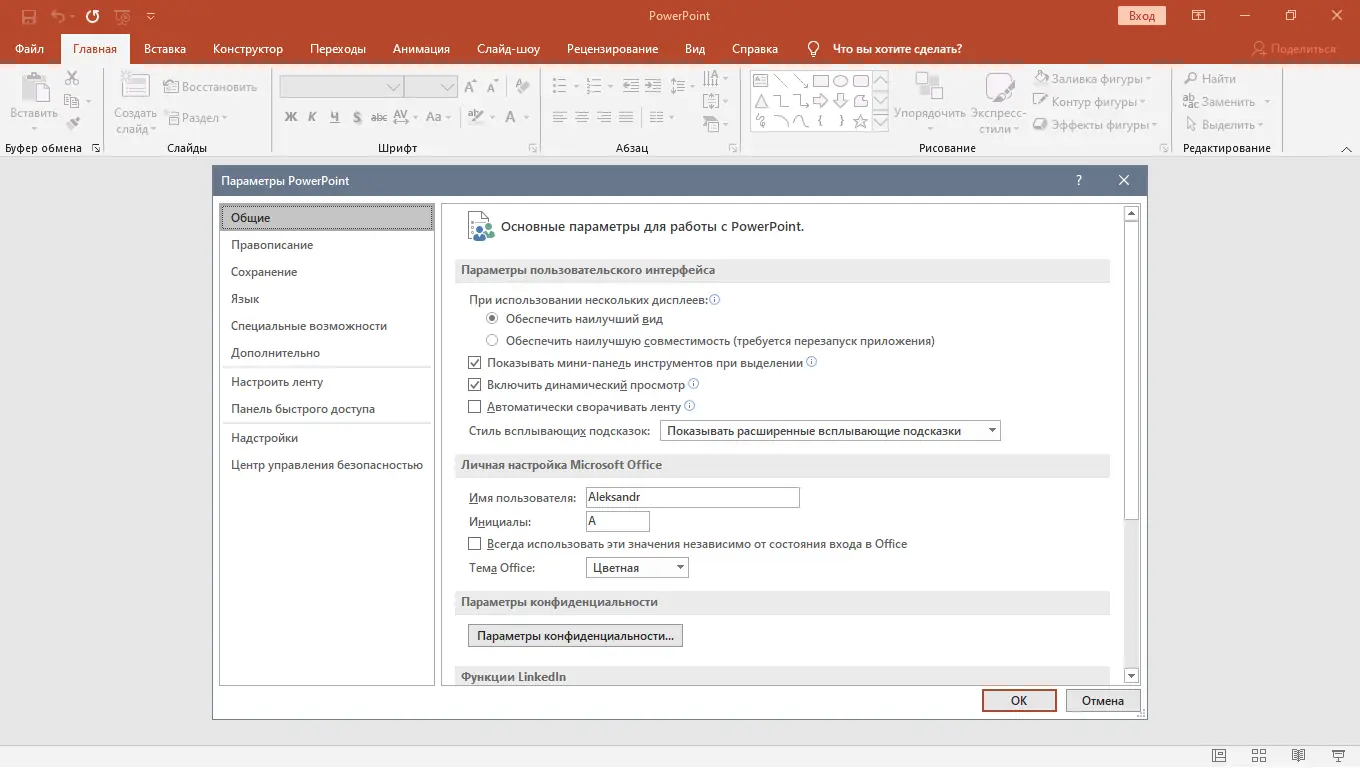Viewport: 1360px width, 768px height.
Task: Click the Undo arrow in the quick access toolbar
Action: tap(58, 16)
